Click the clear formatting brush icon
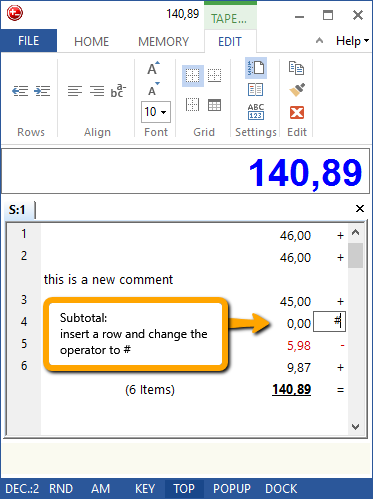 coord(296,90)
